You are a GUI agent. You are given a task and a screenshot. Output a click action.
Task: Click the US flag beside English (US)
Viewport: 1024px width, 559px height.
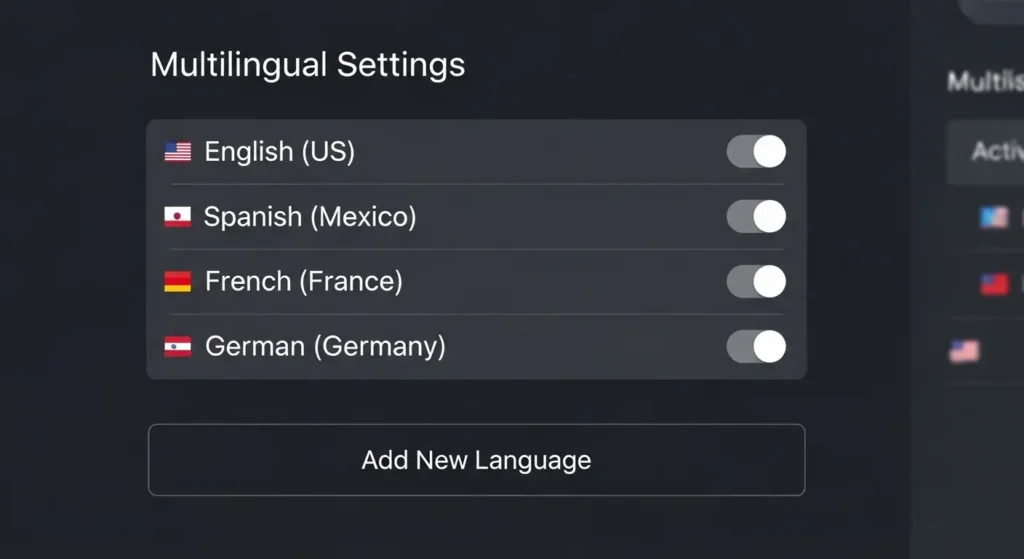pos(177,152)
